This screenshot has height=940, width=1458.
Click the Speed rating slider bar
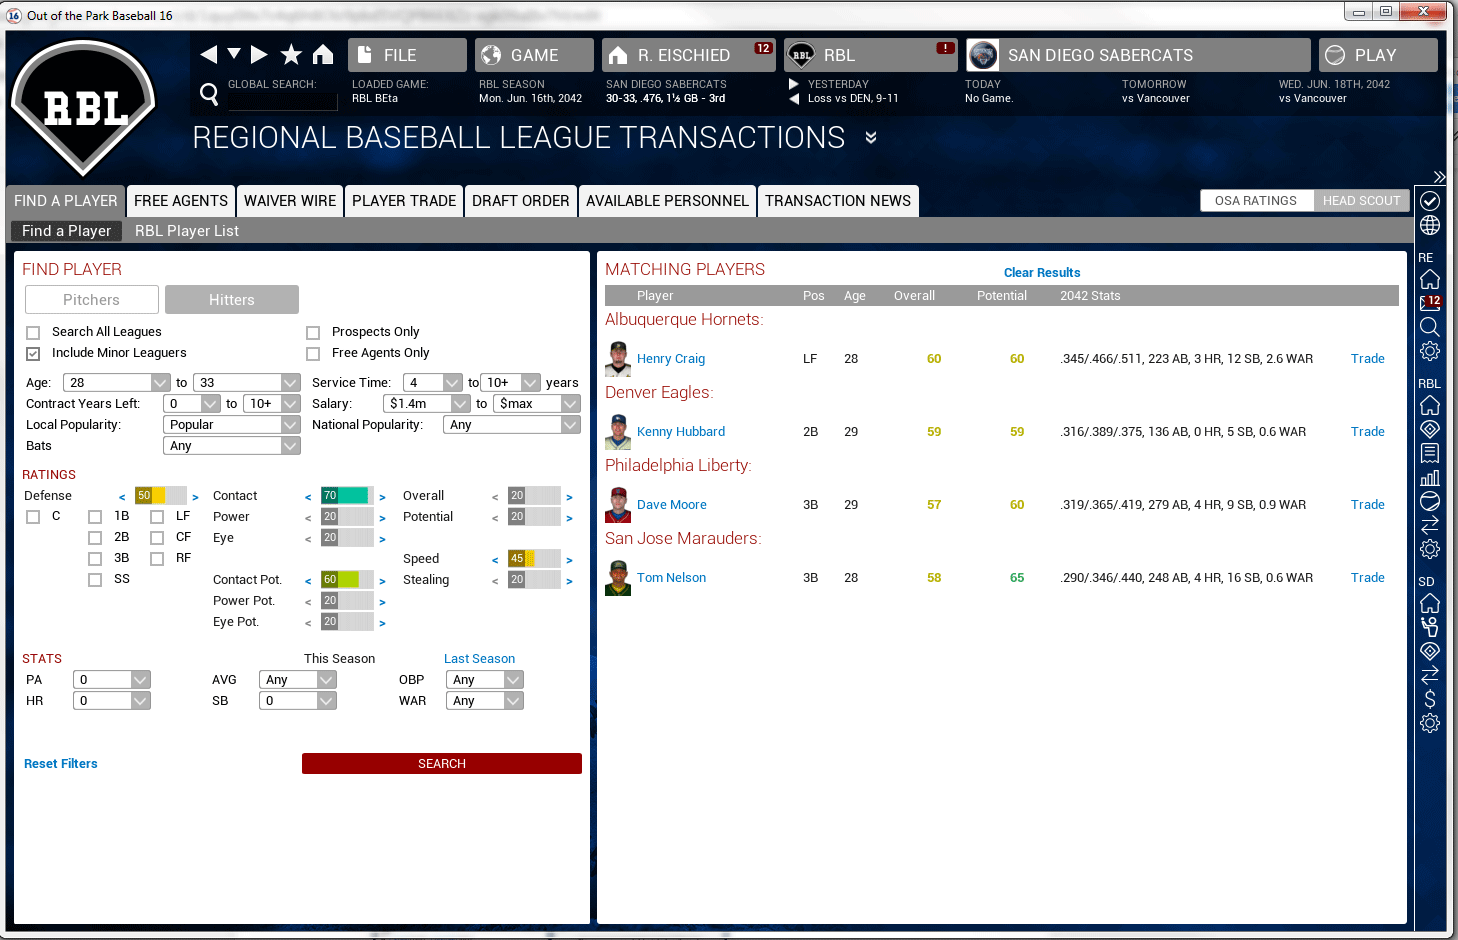pos(534,559)
